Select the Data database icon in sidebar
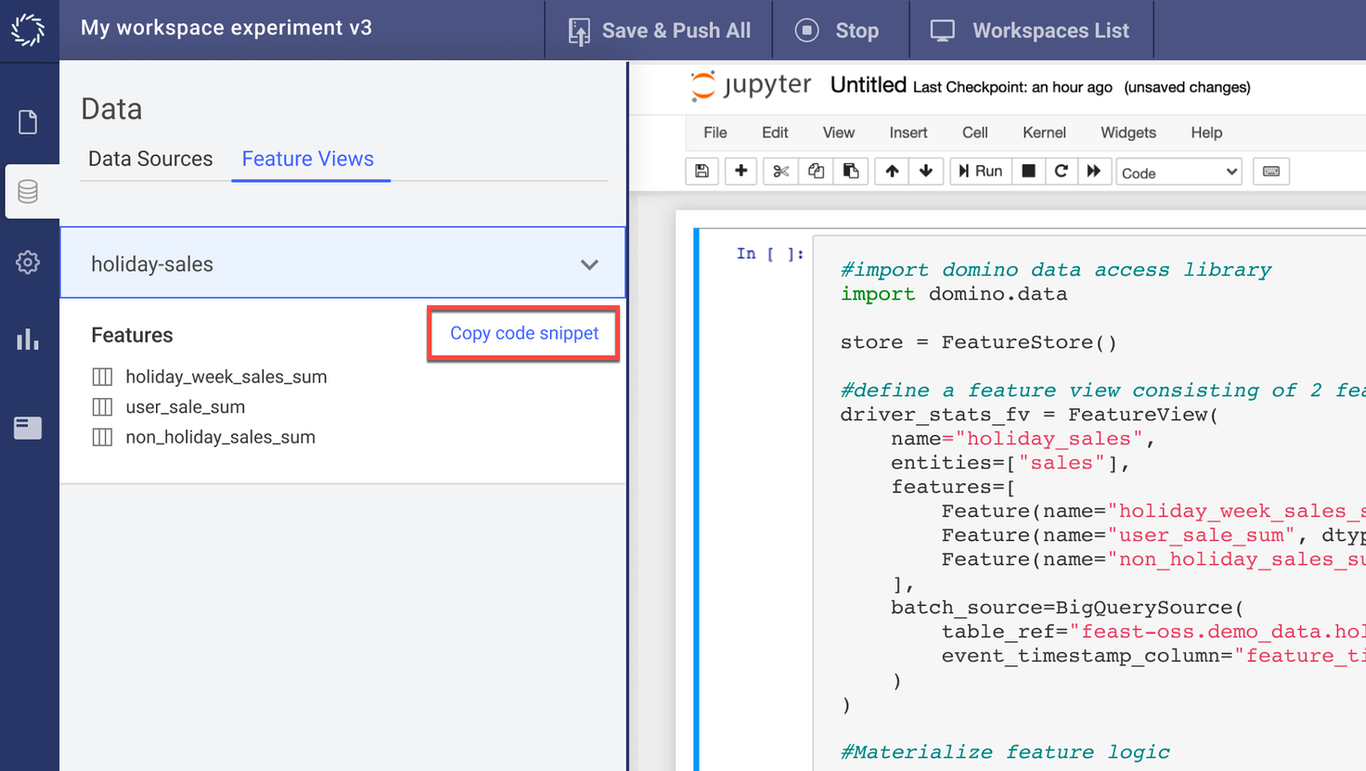Image resolution: width=1366 pixels, height=771 pixels. 29,190
